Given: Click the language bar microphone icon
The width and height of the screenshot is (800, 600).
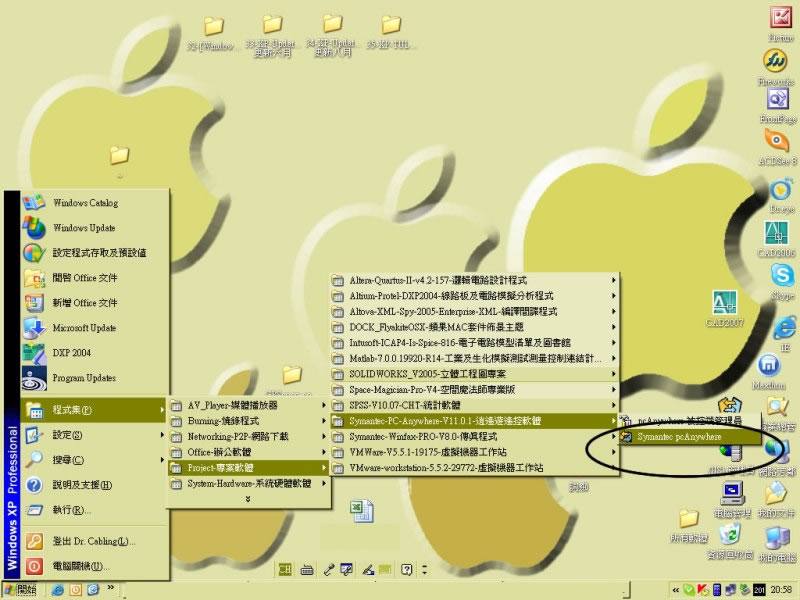Looking at the screenshot, I should (x=329, y=569).
